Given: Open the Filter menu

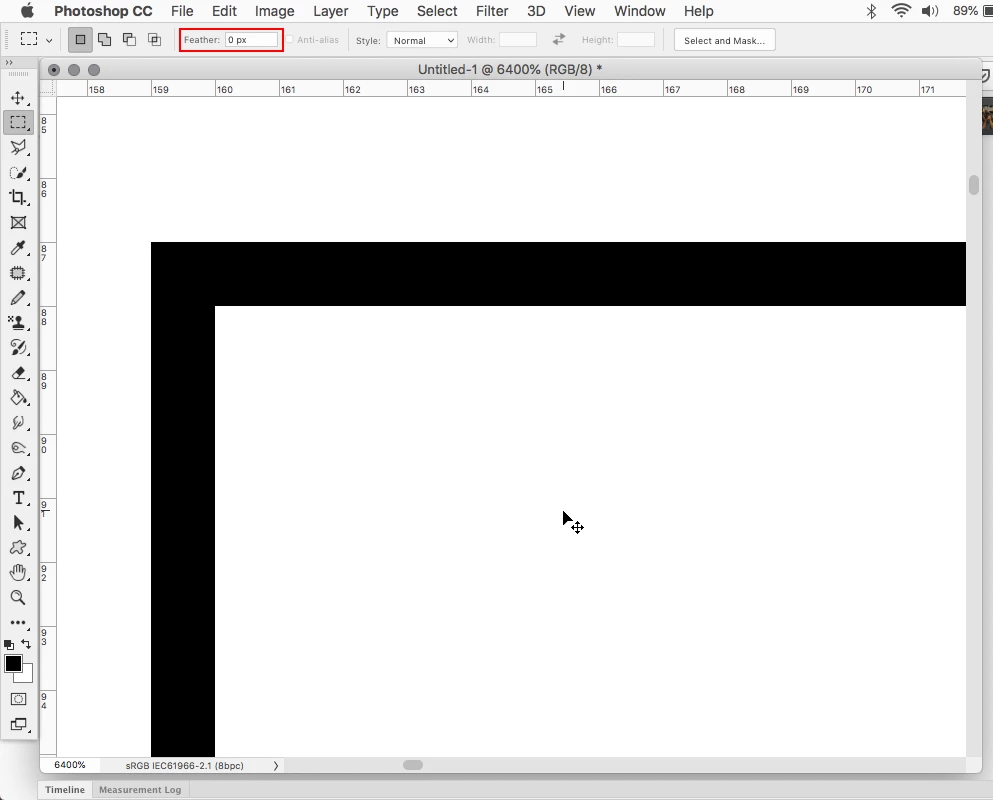Looking at the screenshot, I should click(x=492, y=11).
